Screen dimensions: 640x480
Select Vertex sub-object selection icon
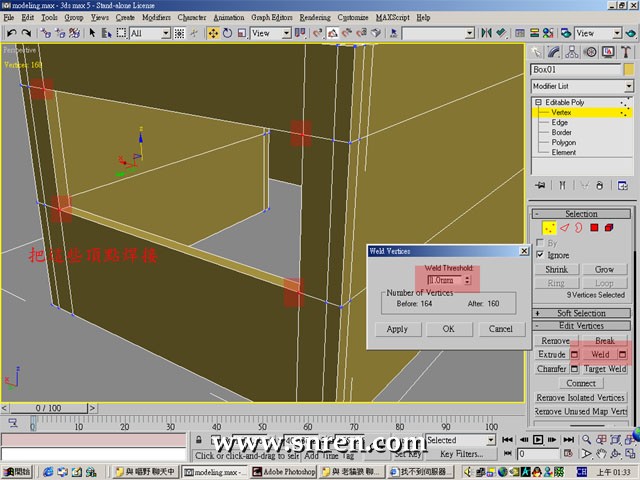(x=549, y=228)
